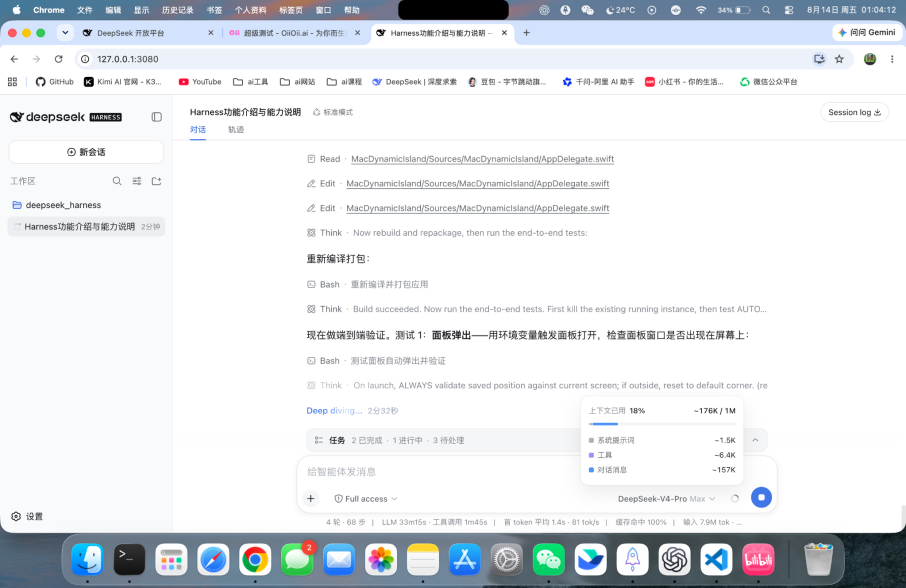Open System Settings from the Dock

point(507,559)
